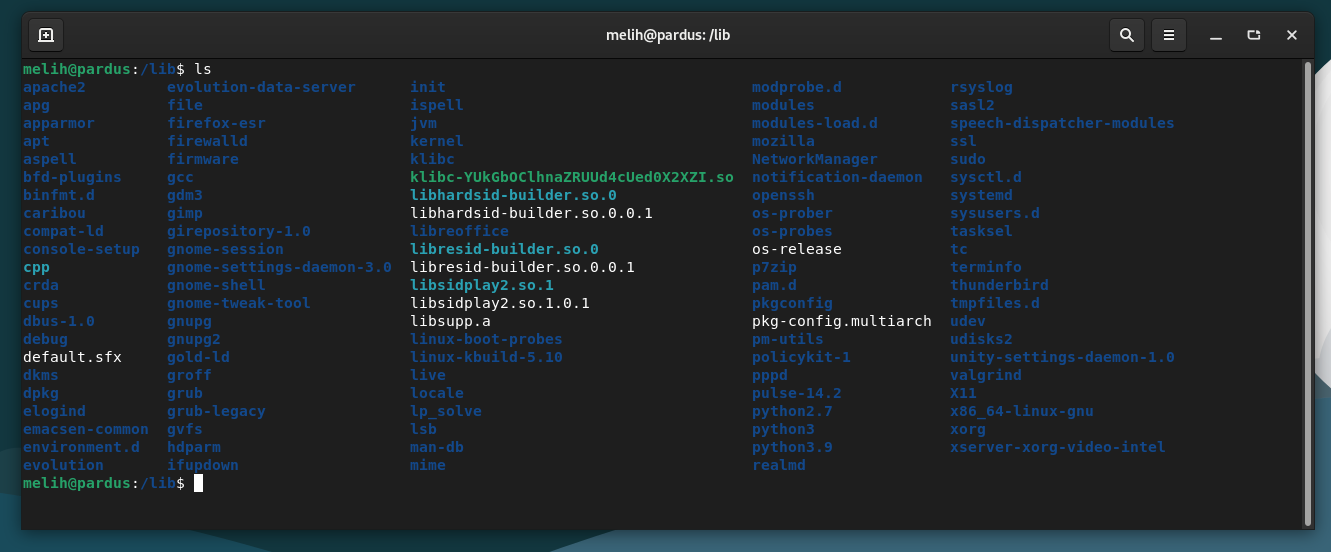Click 'libresid-builder.so.0.0.1' file name

[x=522, y=267]
